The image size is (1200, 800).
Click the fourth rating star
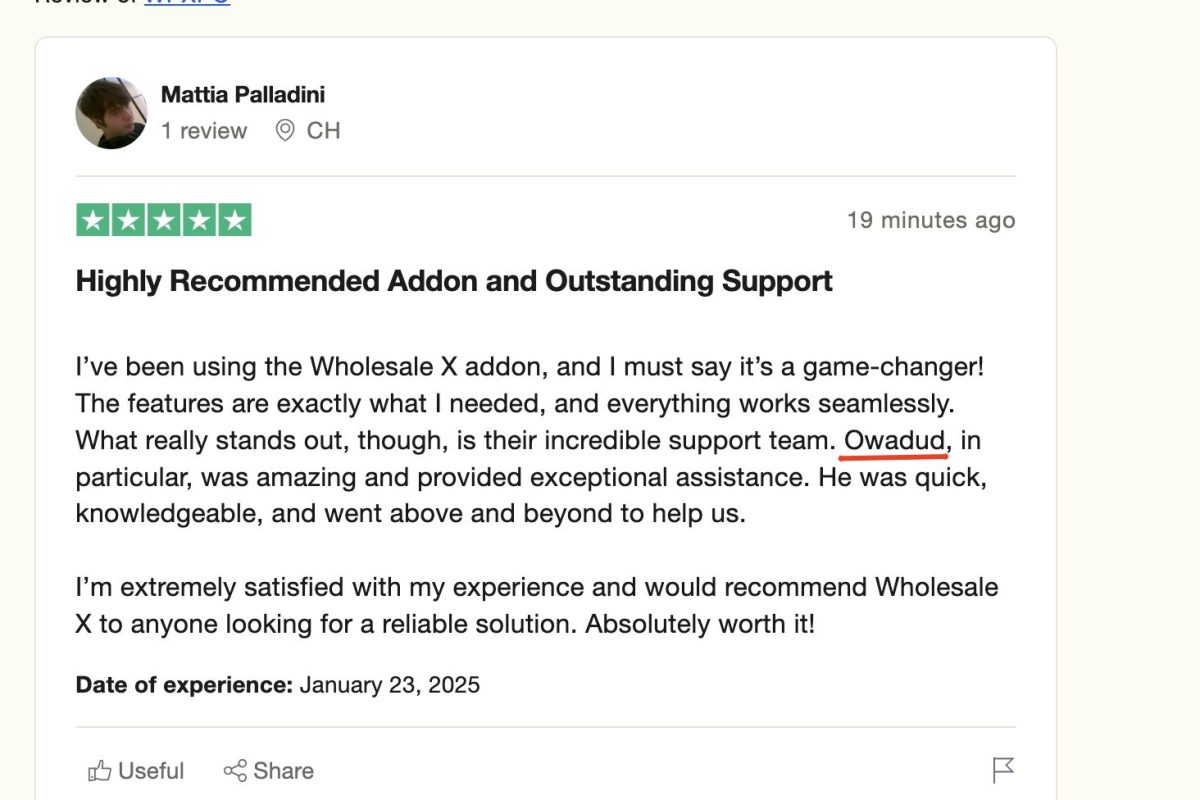pyautogui.click(x=199, y=218)
